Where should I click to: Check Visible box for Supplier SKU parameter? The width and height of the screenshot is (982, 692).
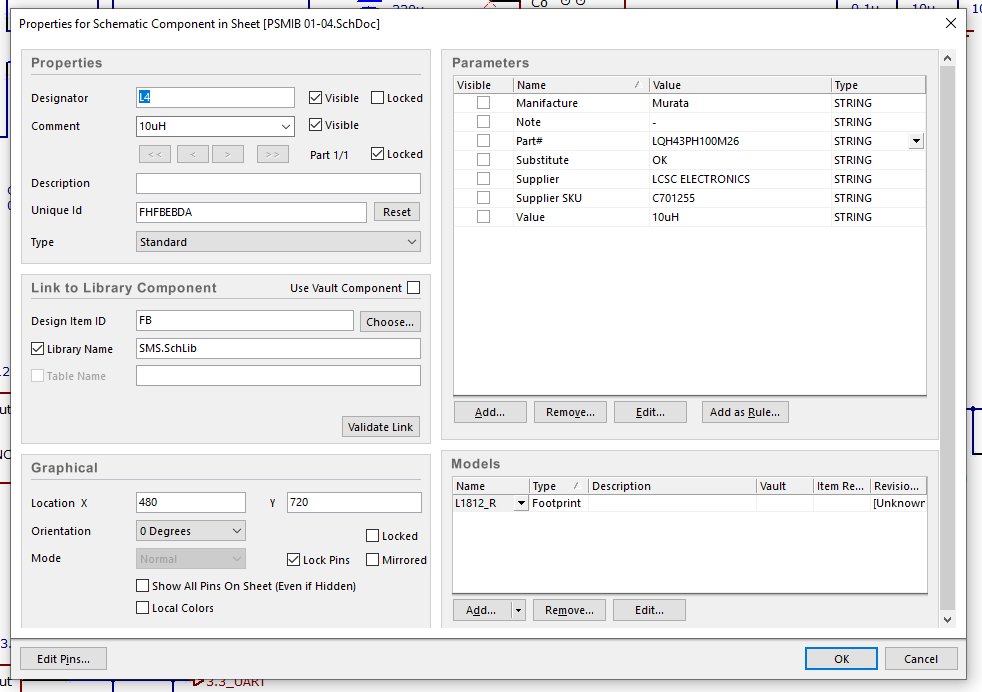[483, 198]
